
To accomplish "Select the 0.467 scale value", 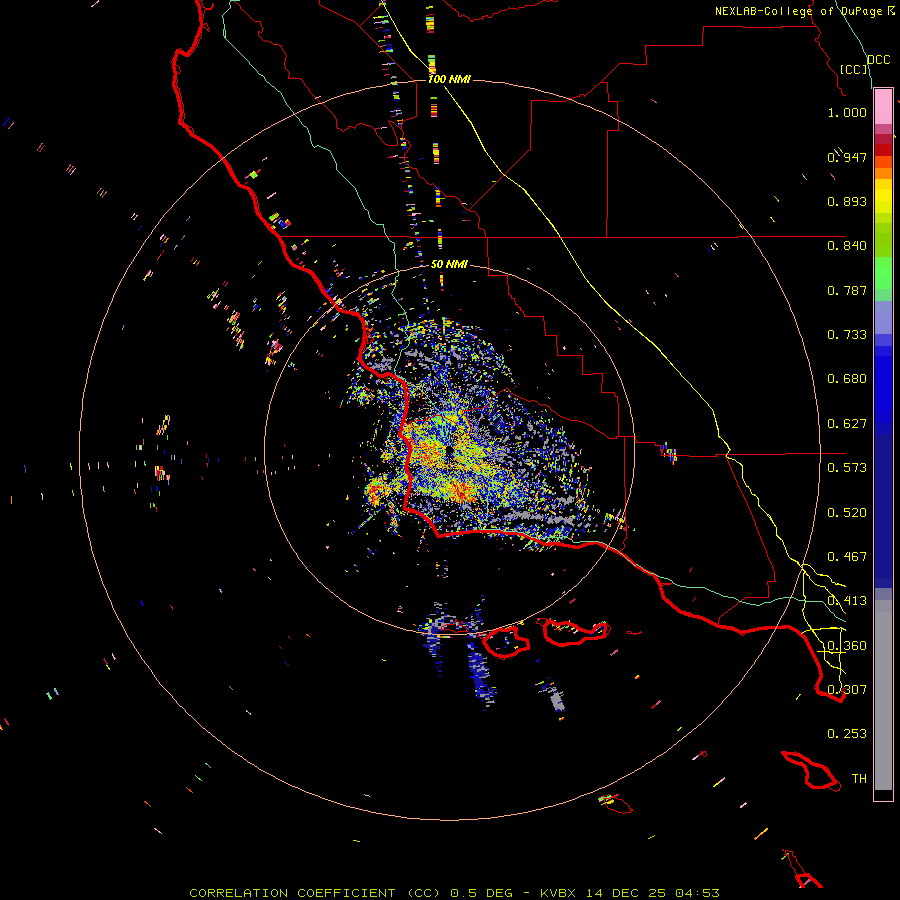I will 847,557.
